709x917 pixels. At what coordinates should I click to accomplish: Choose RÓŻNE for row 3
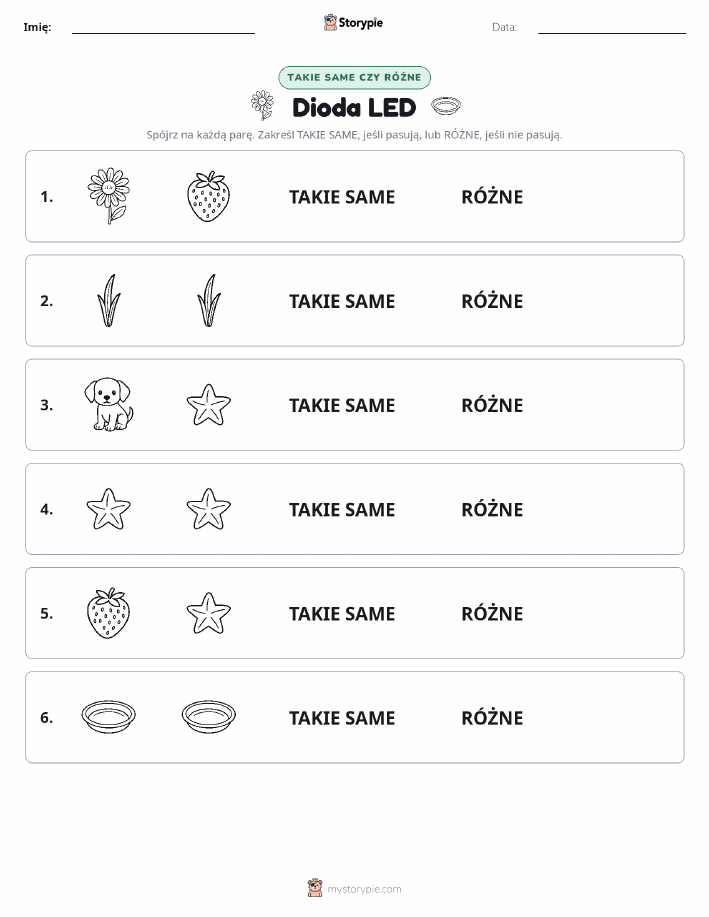(492, 405)
